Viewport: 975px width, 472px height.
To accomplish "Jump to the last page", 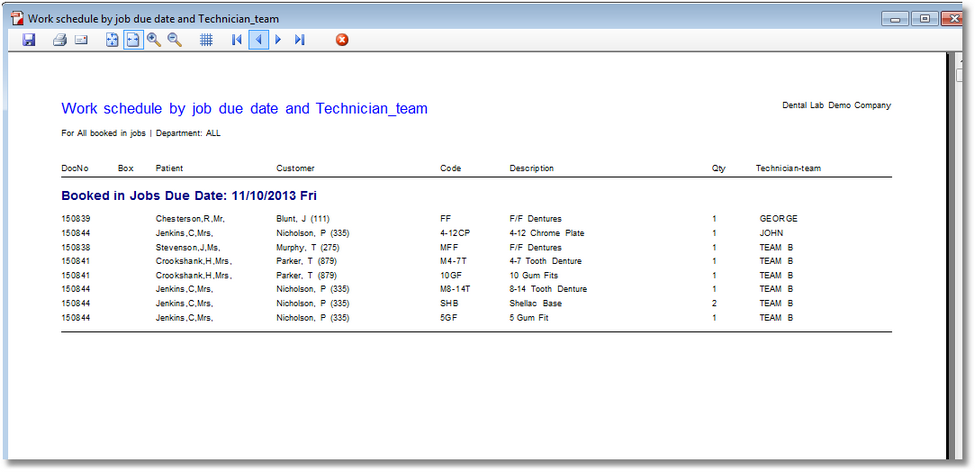I will pyautogui.click(x=299, y=40).
